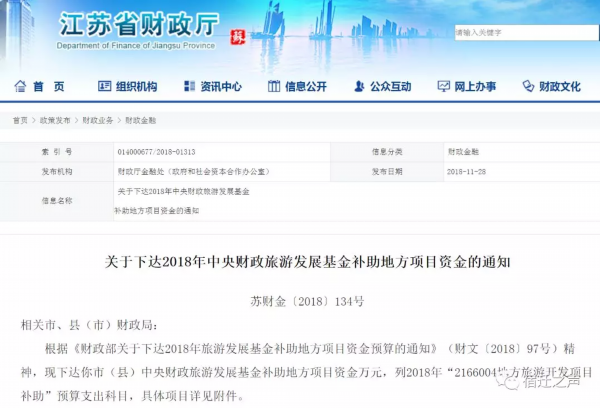Open the 首页 home menu item
This screenshot has height=408, width=600.
(x=48, y=87)
